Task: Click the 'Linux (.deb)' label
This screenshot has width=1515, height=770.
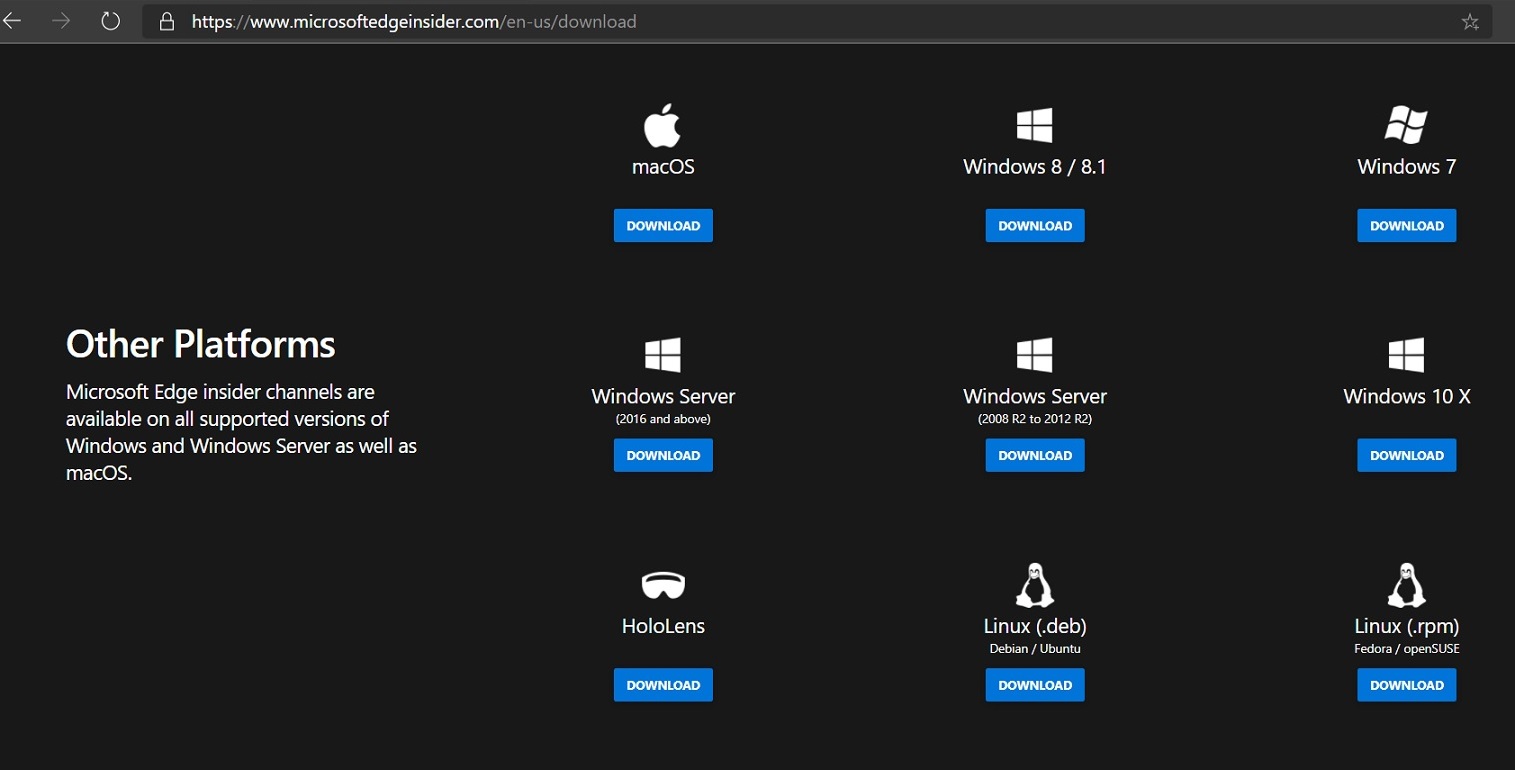Action: coord(1035,626)
